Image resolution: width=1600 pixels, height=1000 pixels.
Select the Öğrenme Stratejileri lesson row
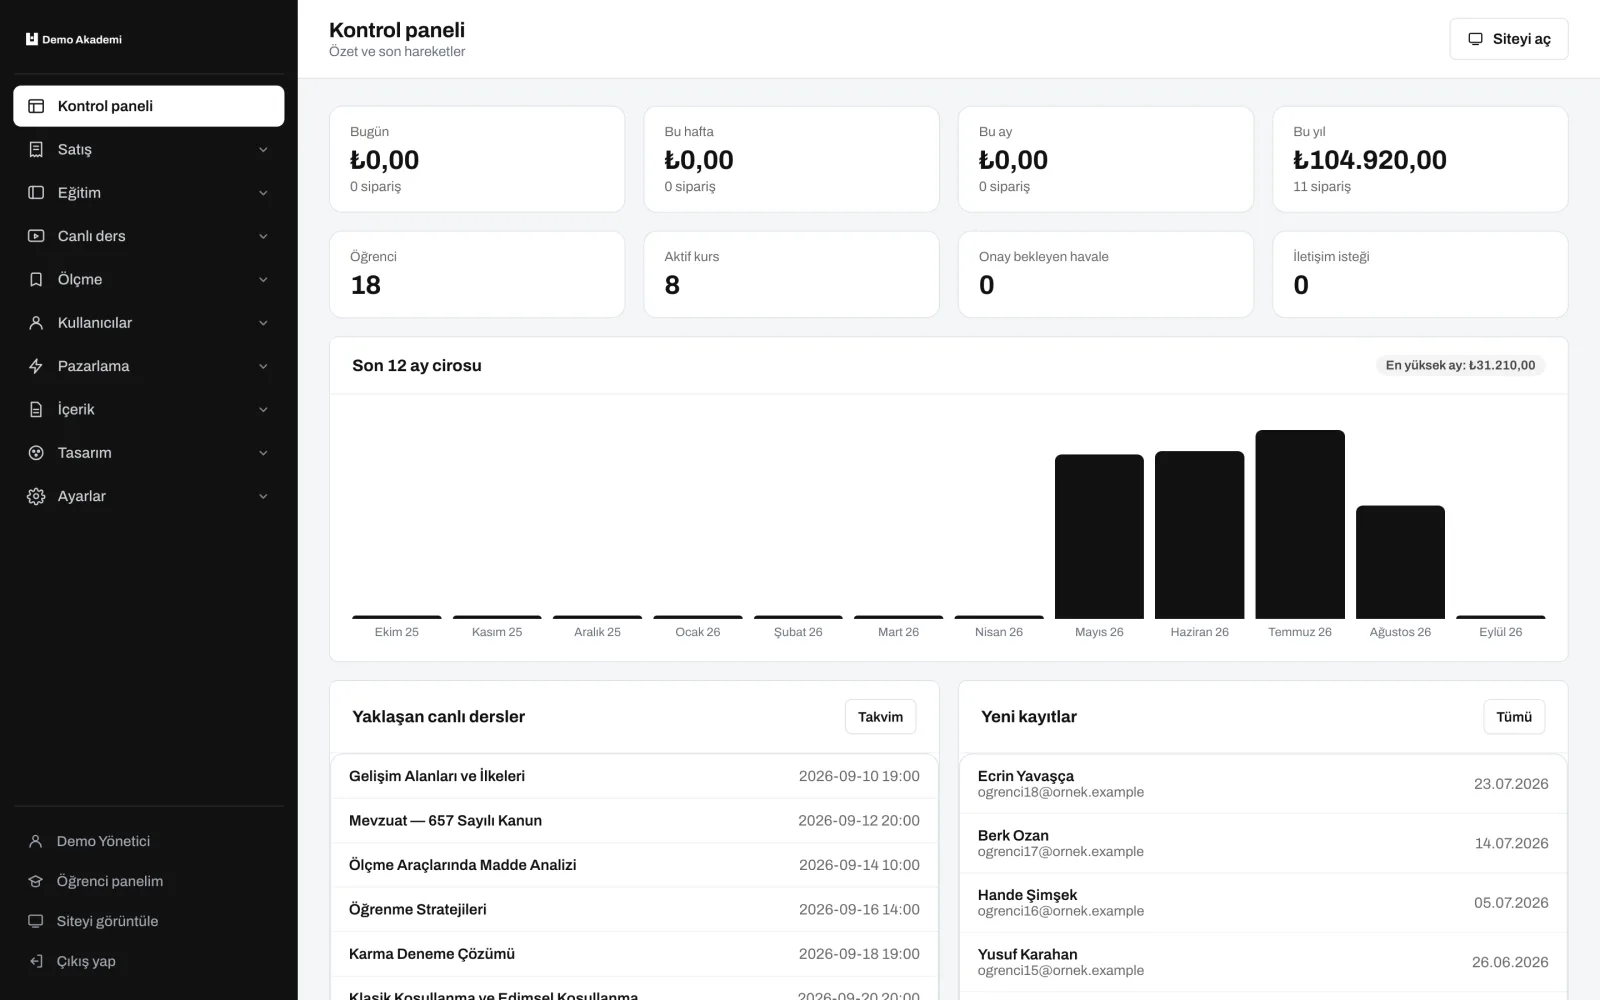634,910
